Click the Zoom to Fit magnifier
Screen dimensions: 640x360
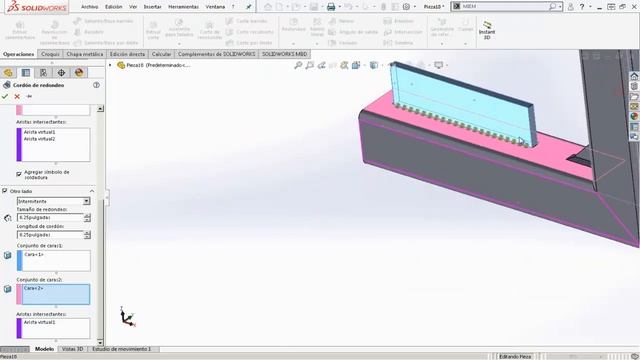click(298, 65)
